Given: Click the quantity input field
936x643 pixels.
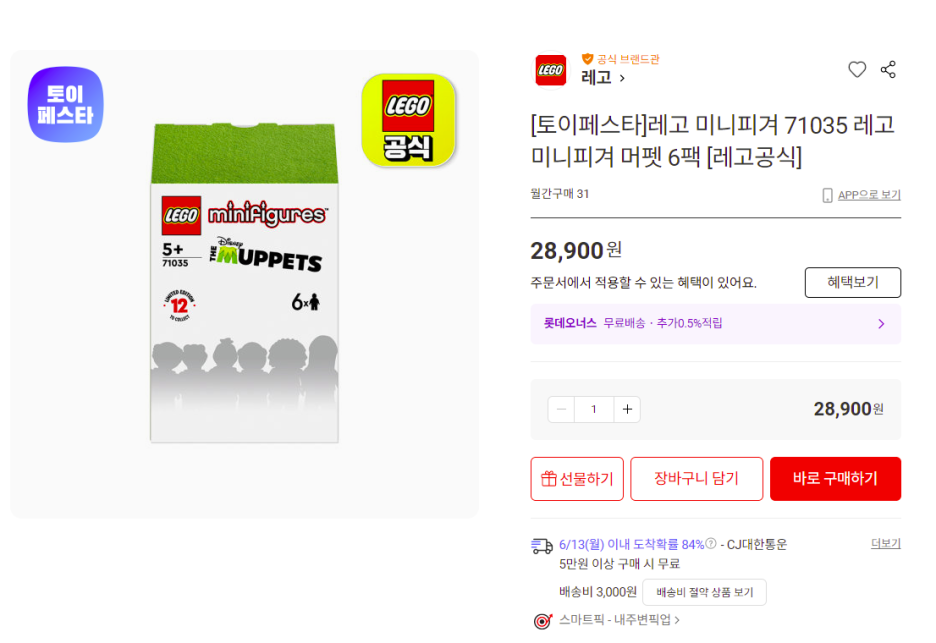Looking at the screenshot, I should pos(594,409).
